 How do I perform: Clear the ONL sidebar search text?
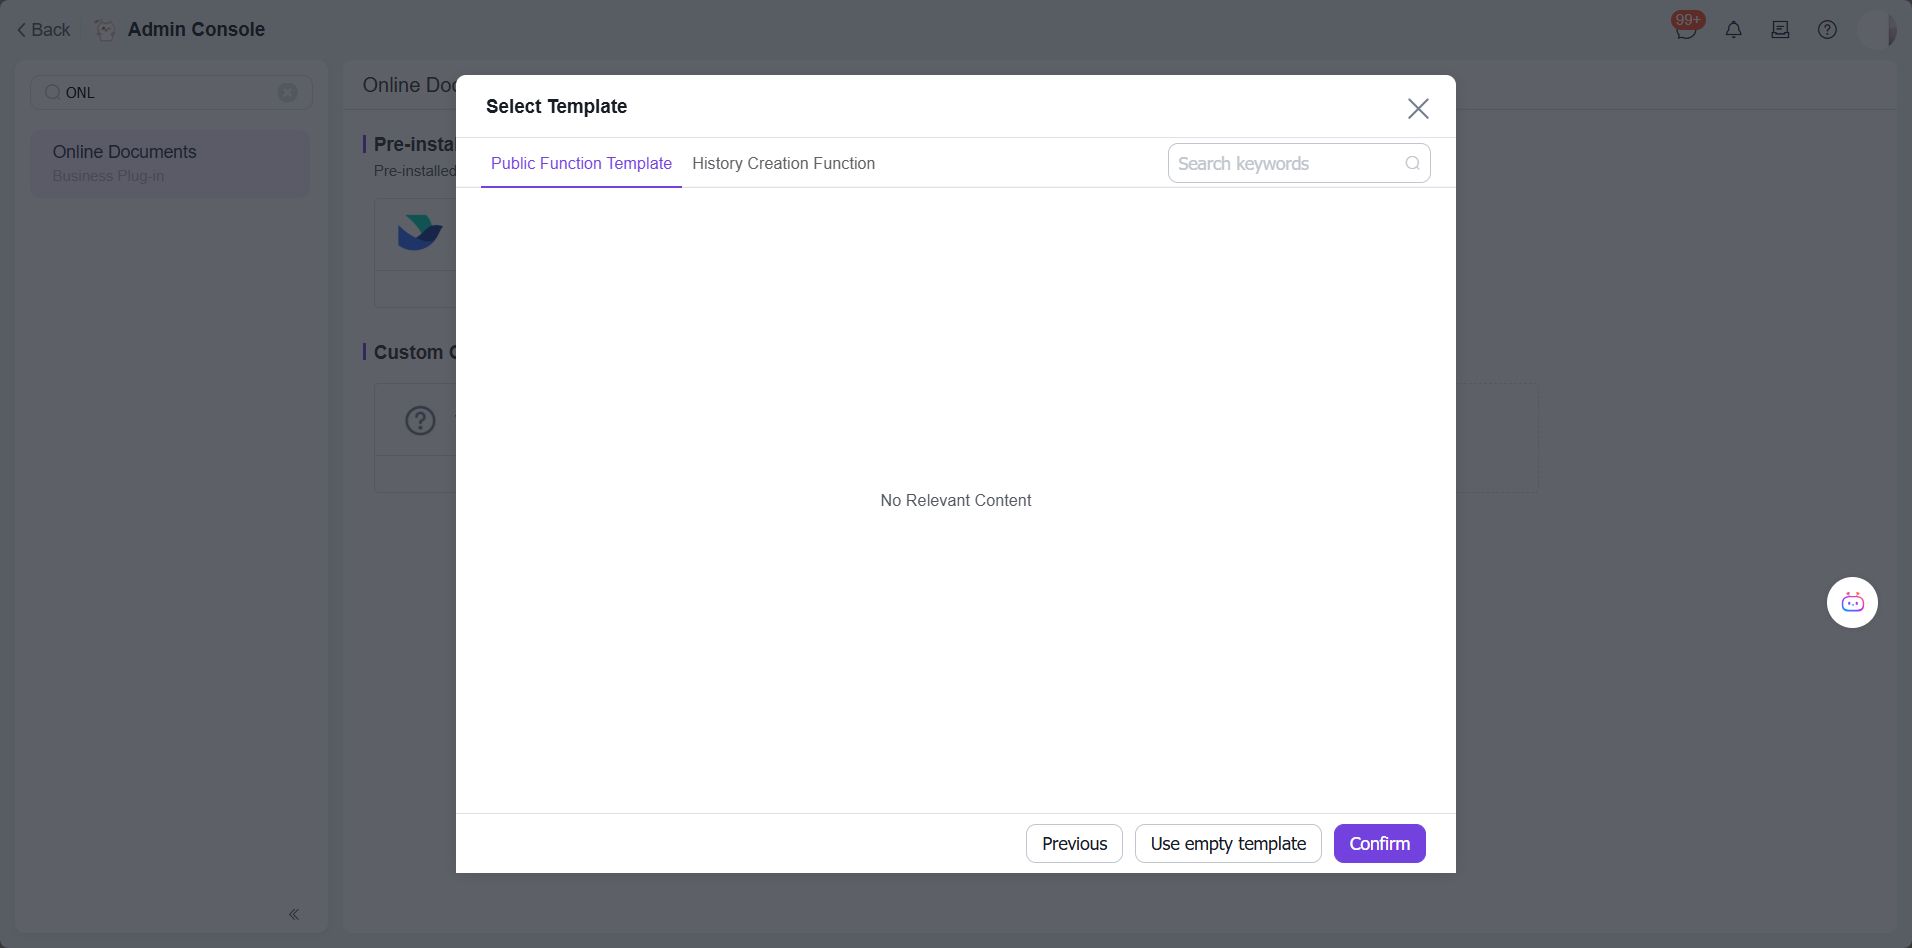click(x=287, y=93)
